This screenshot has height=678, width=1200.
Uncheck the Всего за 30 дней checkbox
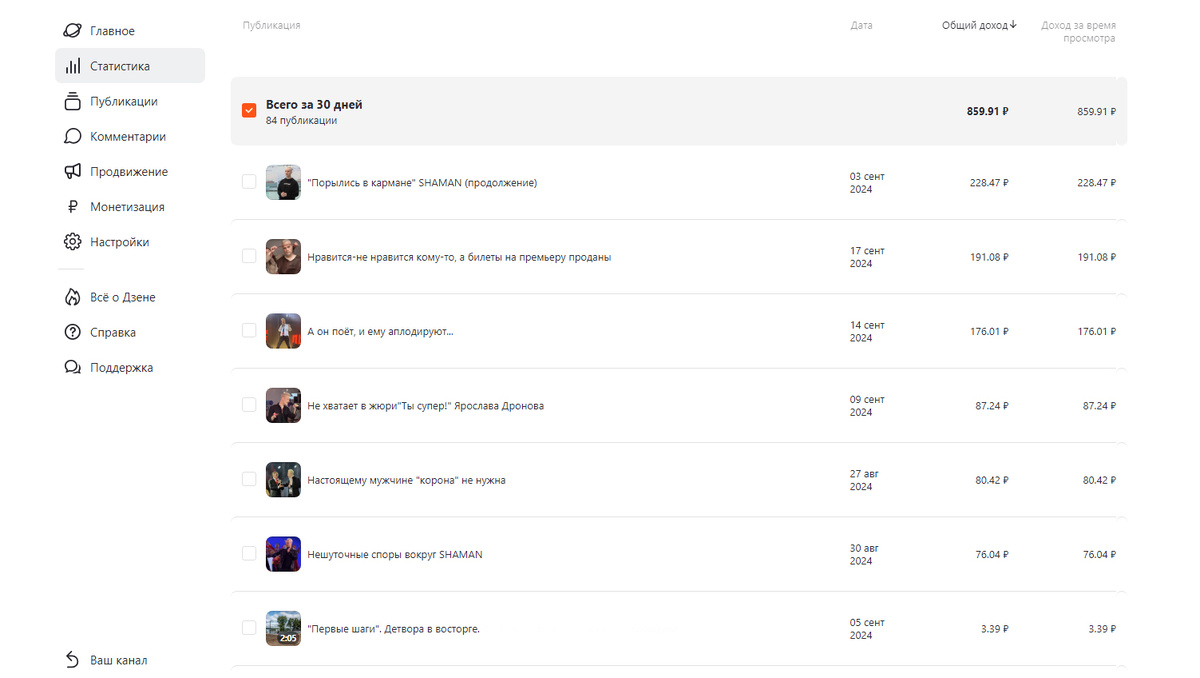point(249,110)
